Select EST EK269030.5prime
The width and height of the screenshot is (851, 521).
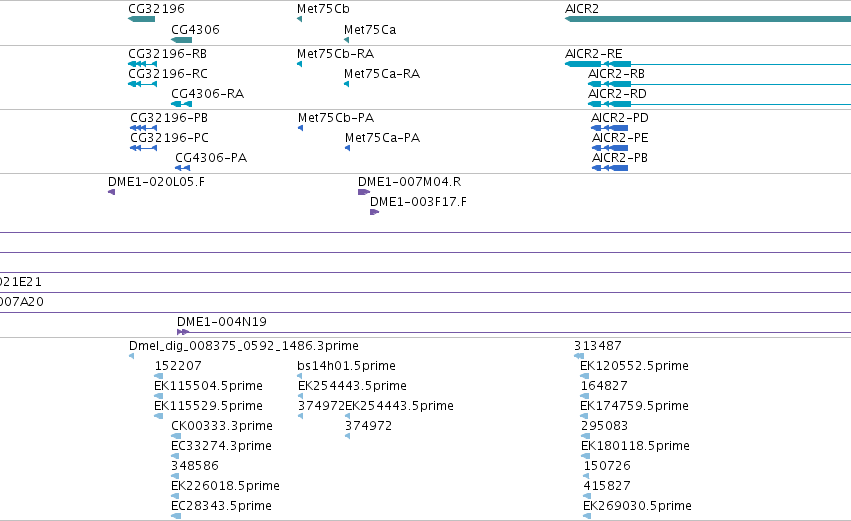pyautogui.click(x=638, y=506)
